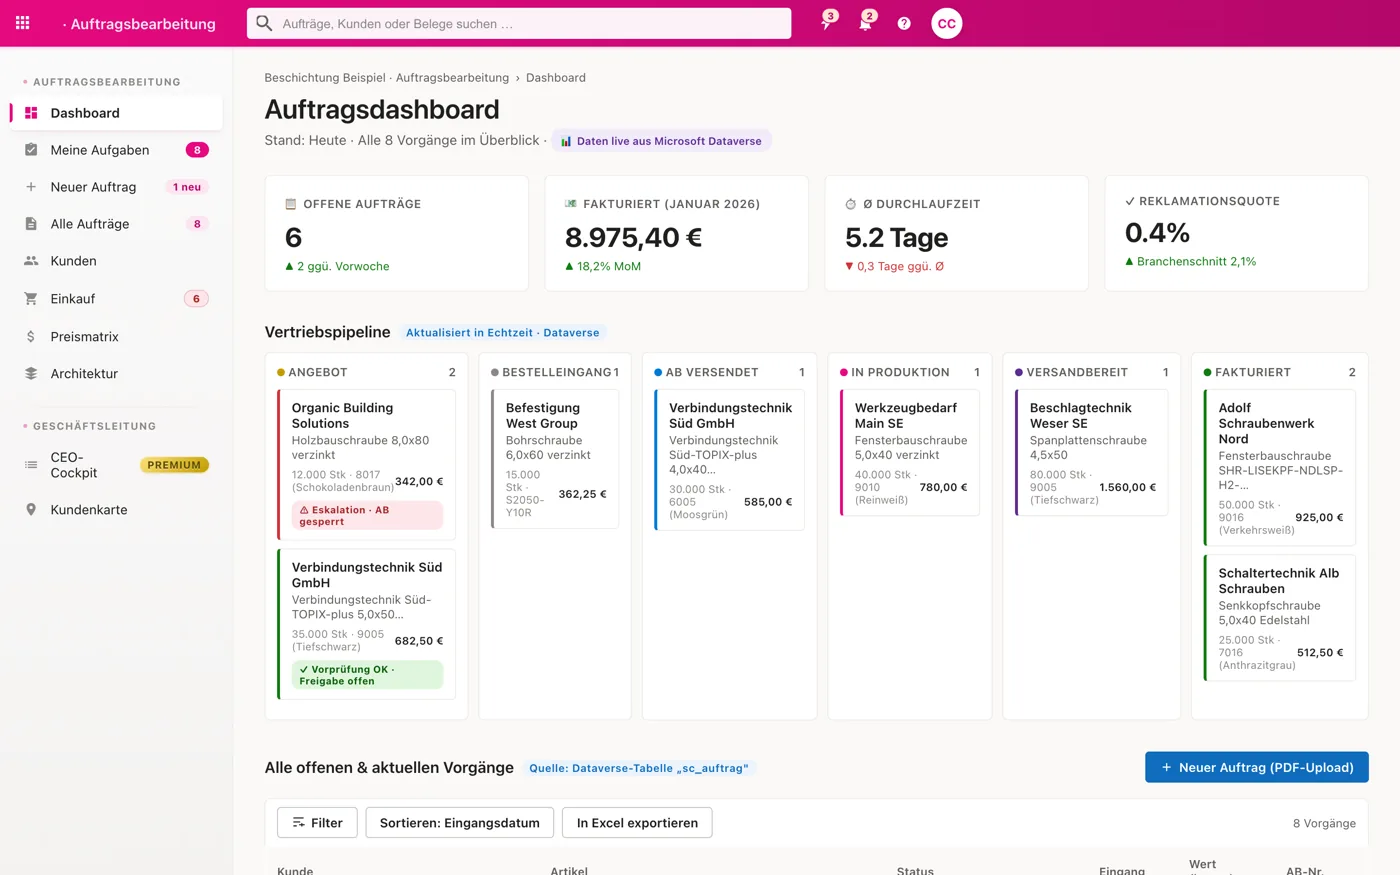Open the app launcher grid icon
The image size is (1400, 875).
pos(23,23)
